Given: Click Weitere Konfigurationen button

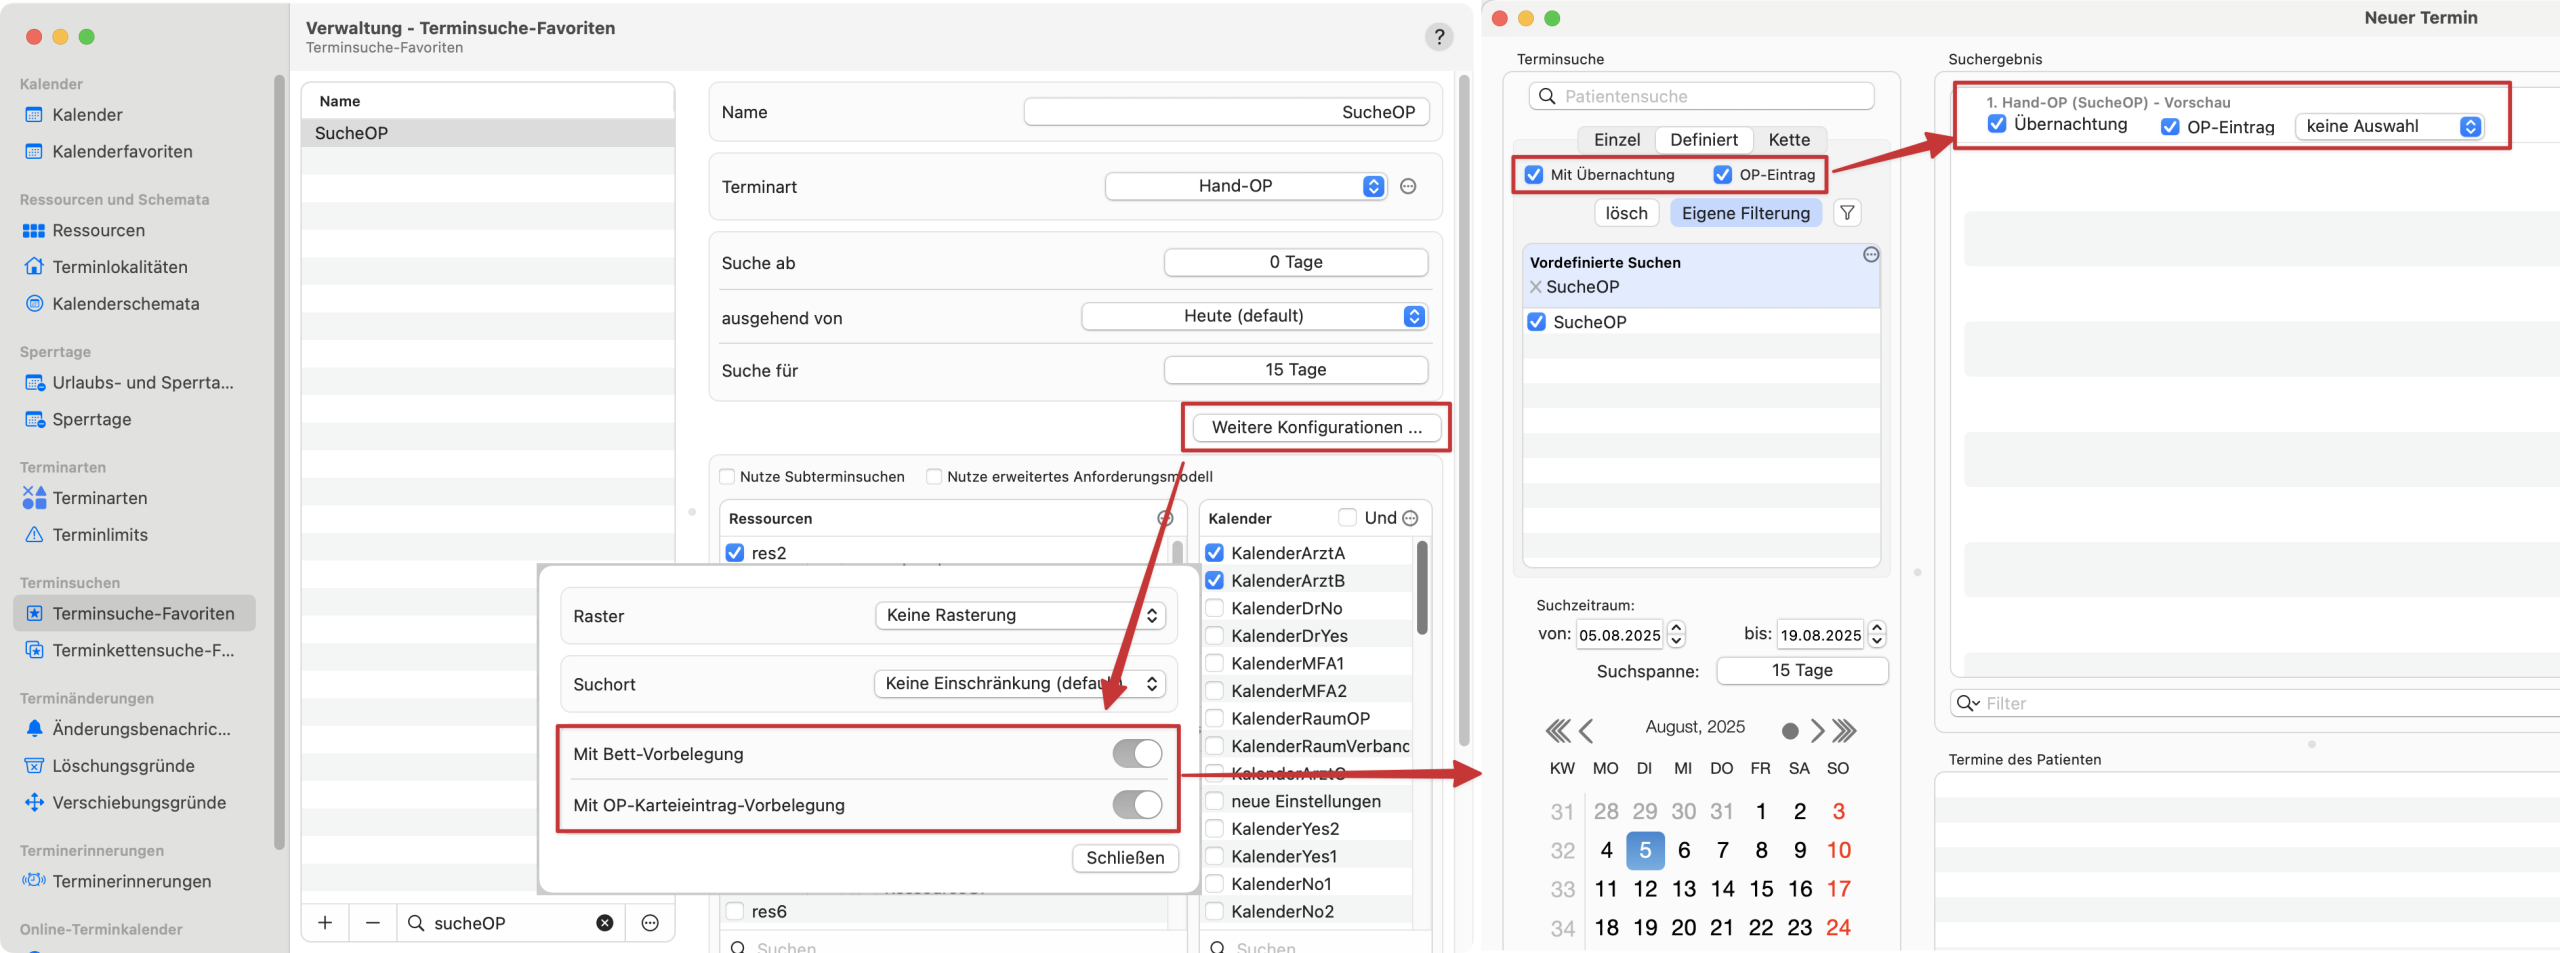Looking at the screenshot, I should tap(1317, 428).
